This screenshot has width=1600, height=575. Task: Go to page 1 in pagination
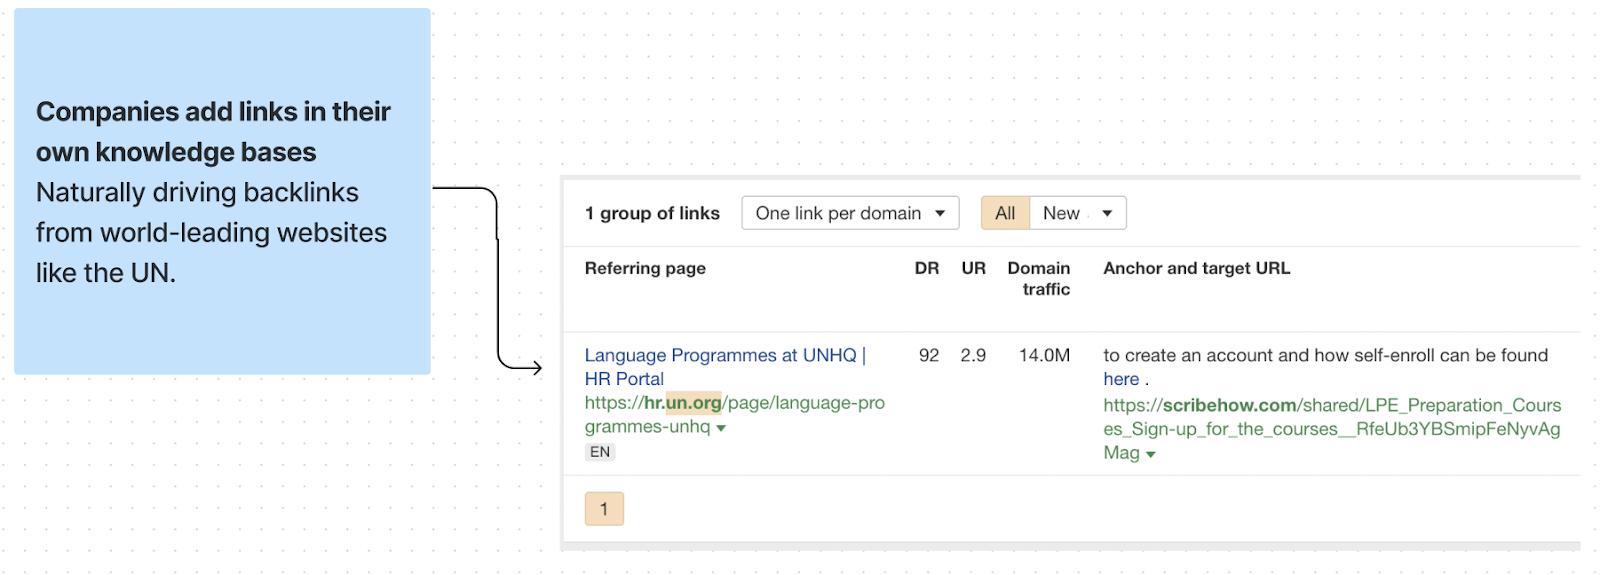click(604, 509)
